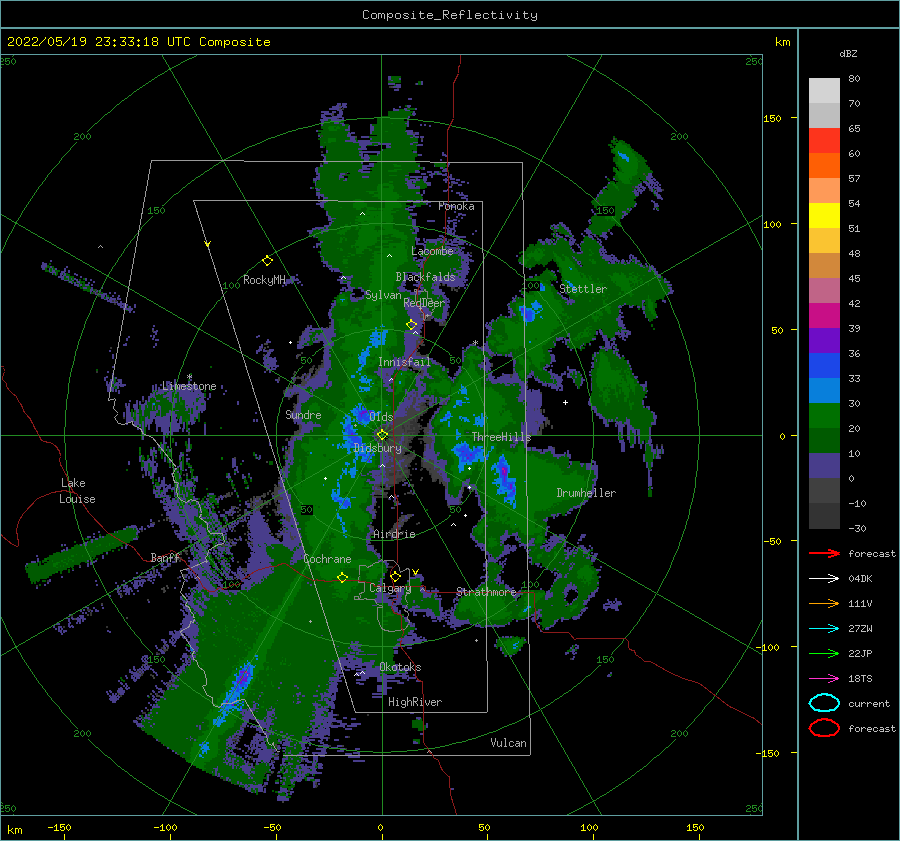The image size is (900, 841).
Task: Click the yellow diamond marker above Calgary
Action: [x=395, y=576]
